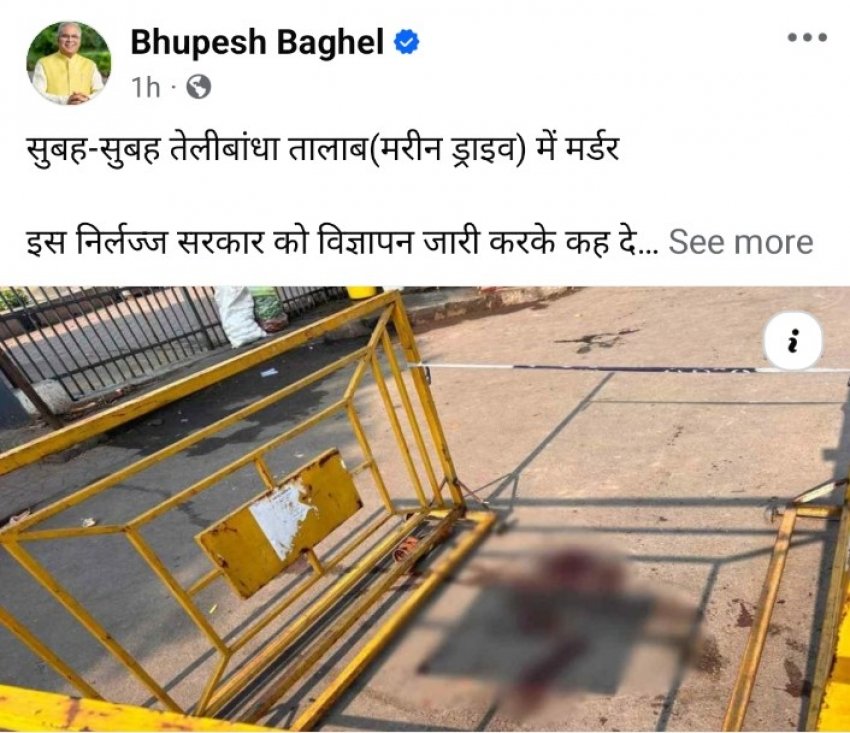850x733 pixels.
Task: Click the police tape line in the photo
Action: (629, 368)
